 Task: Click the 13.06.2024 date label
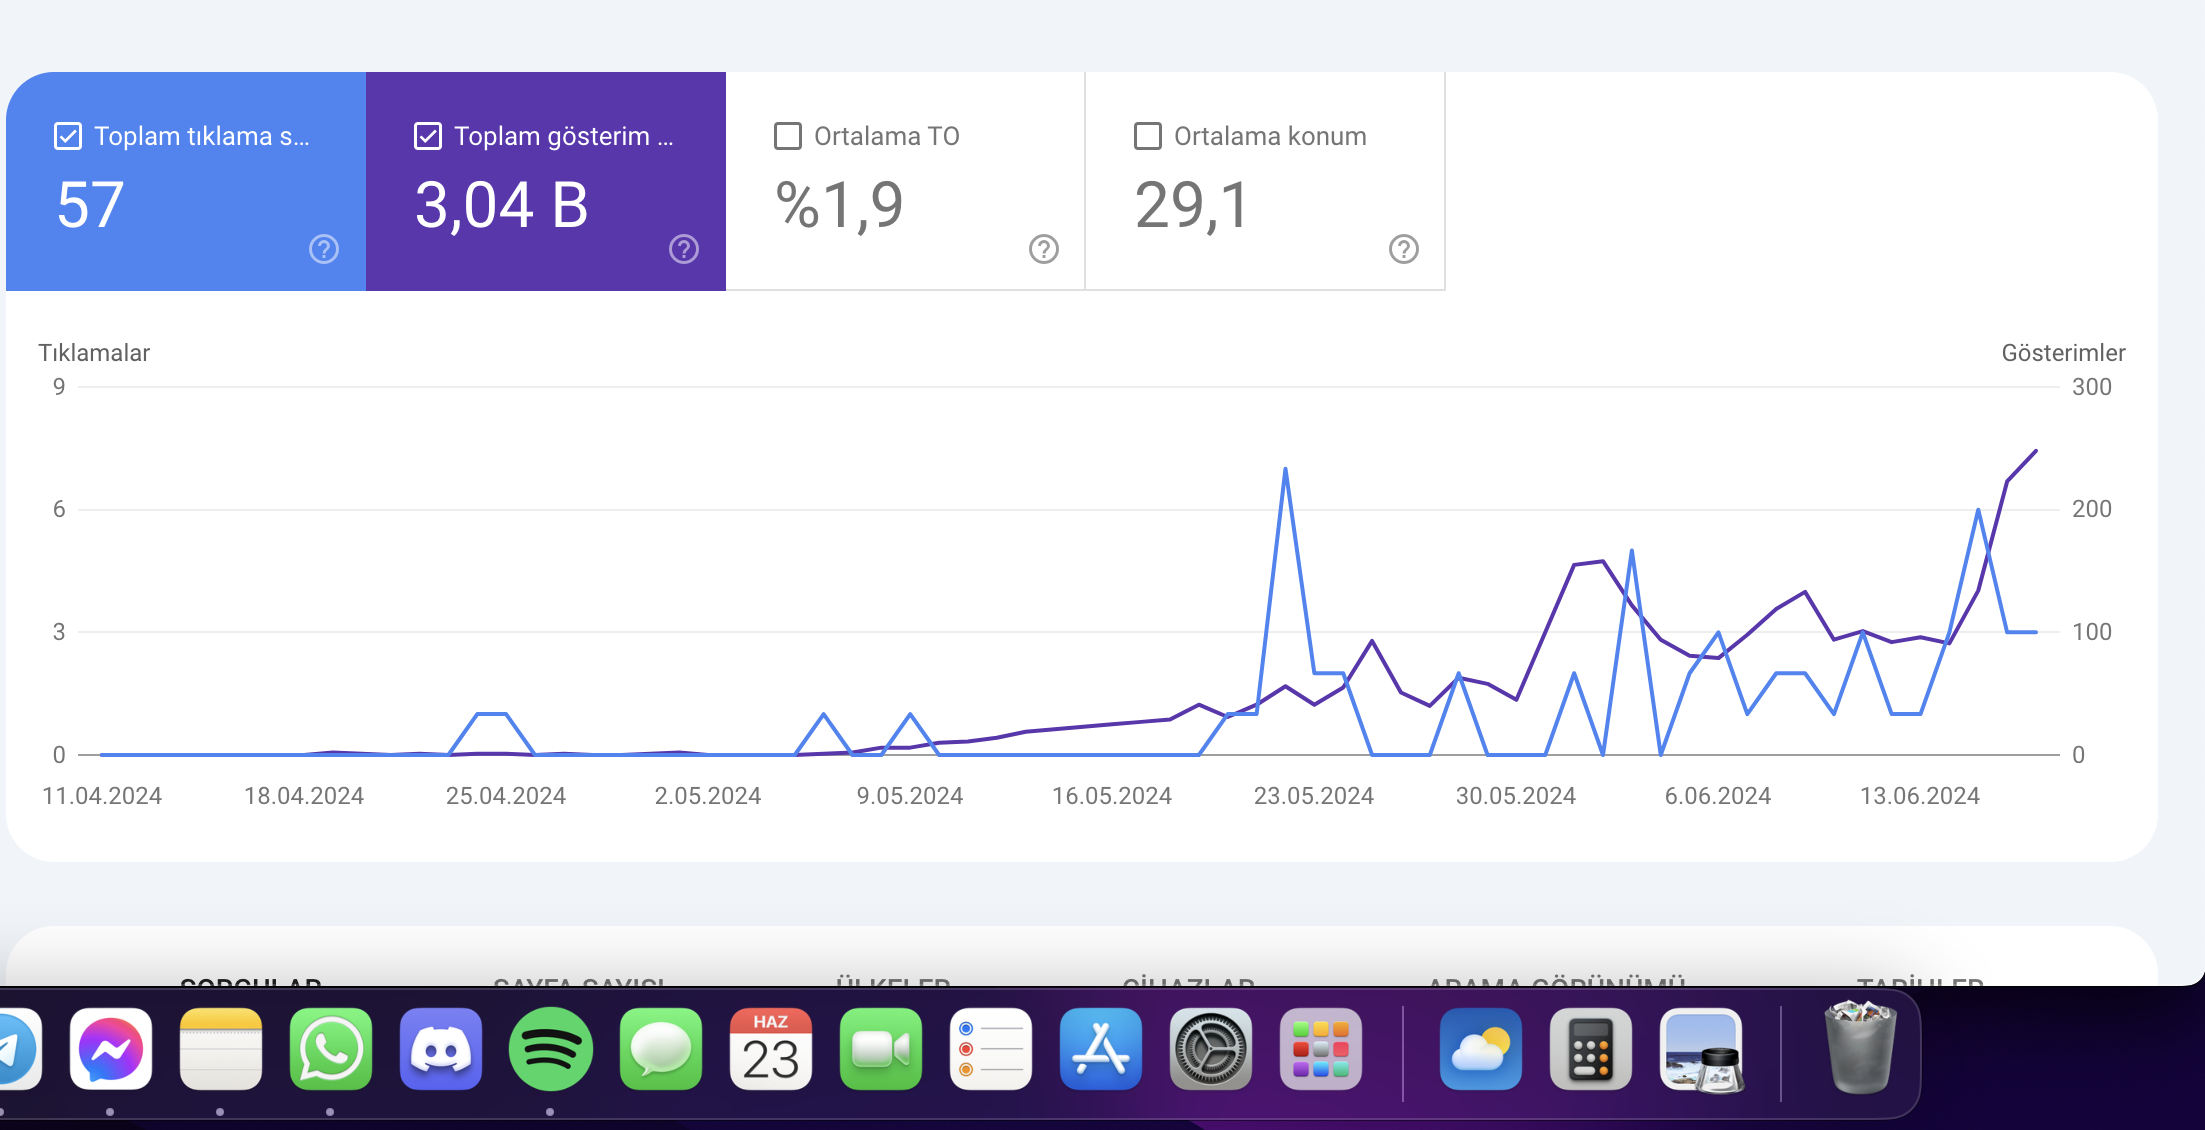click(1920, 796)
